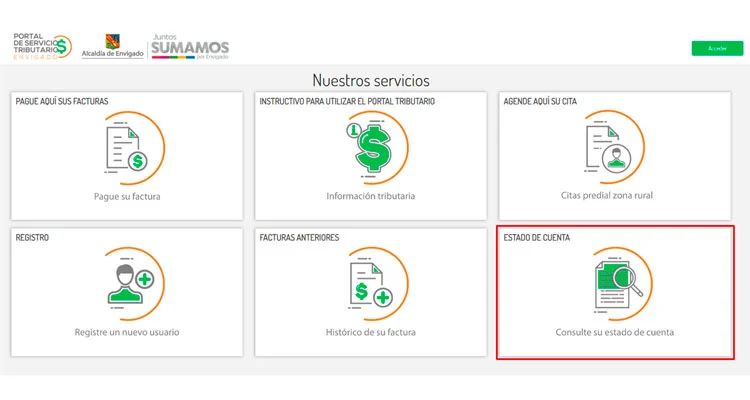Image resolution: width=750 pixels, height=400 pixels.
Task: Select the REGISTRO card heading
Action: (x=32, y=237)
